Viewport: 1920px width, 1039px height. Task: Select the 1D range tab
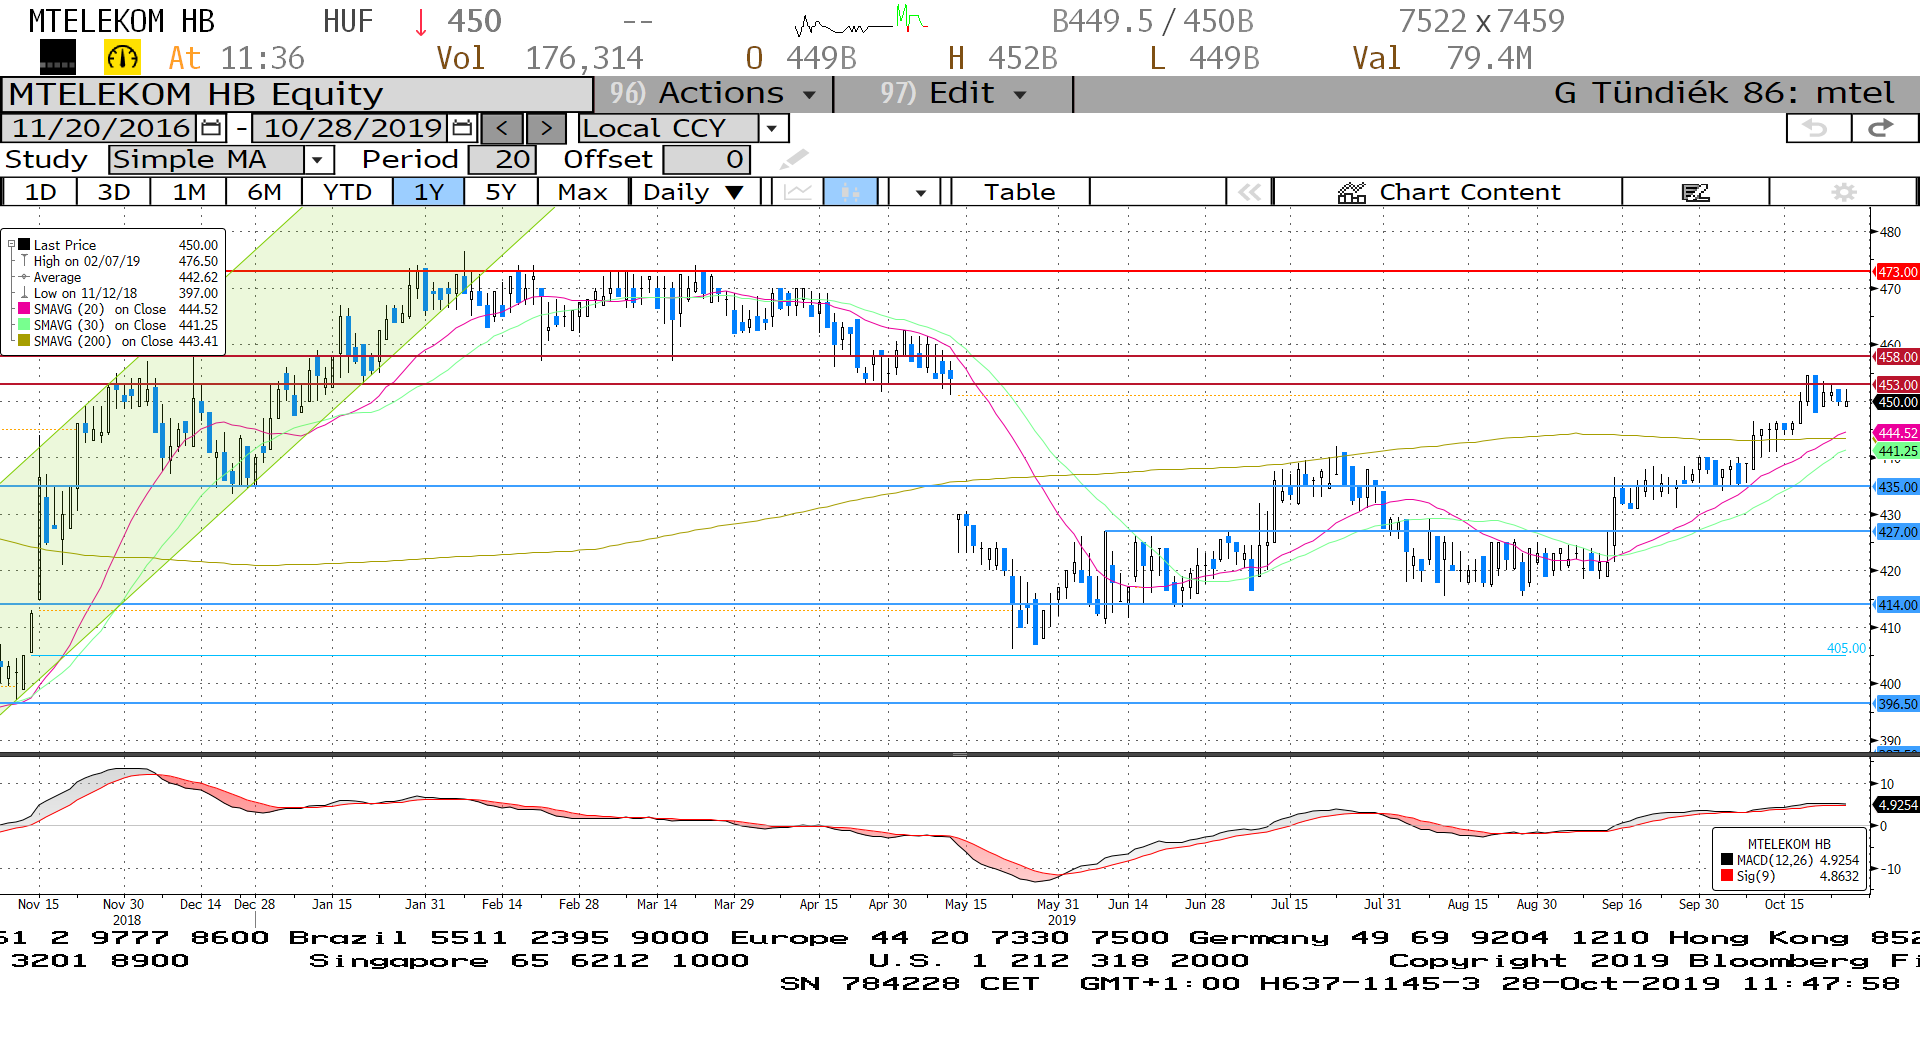[x=40, y=192]
